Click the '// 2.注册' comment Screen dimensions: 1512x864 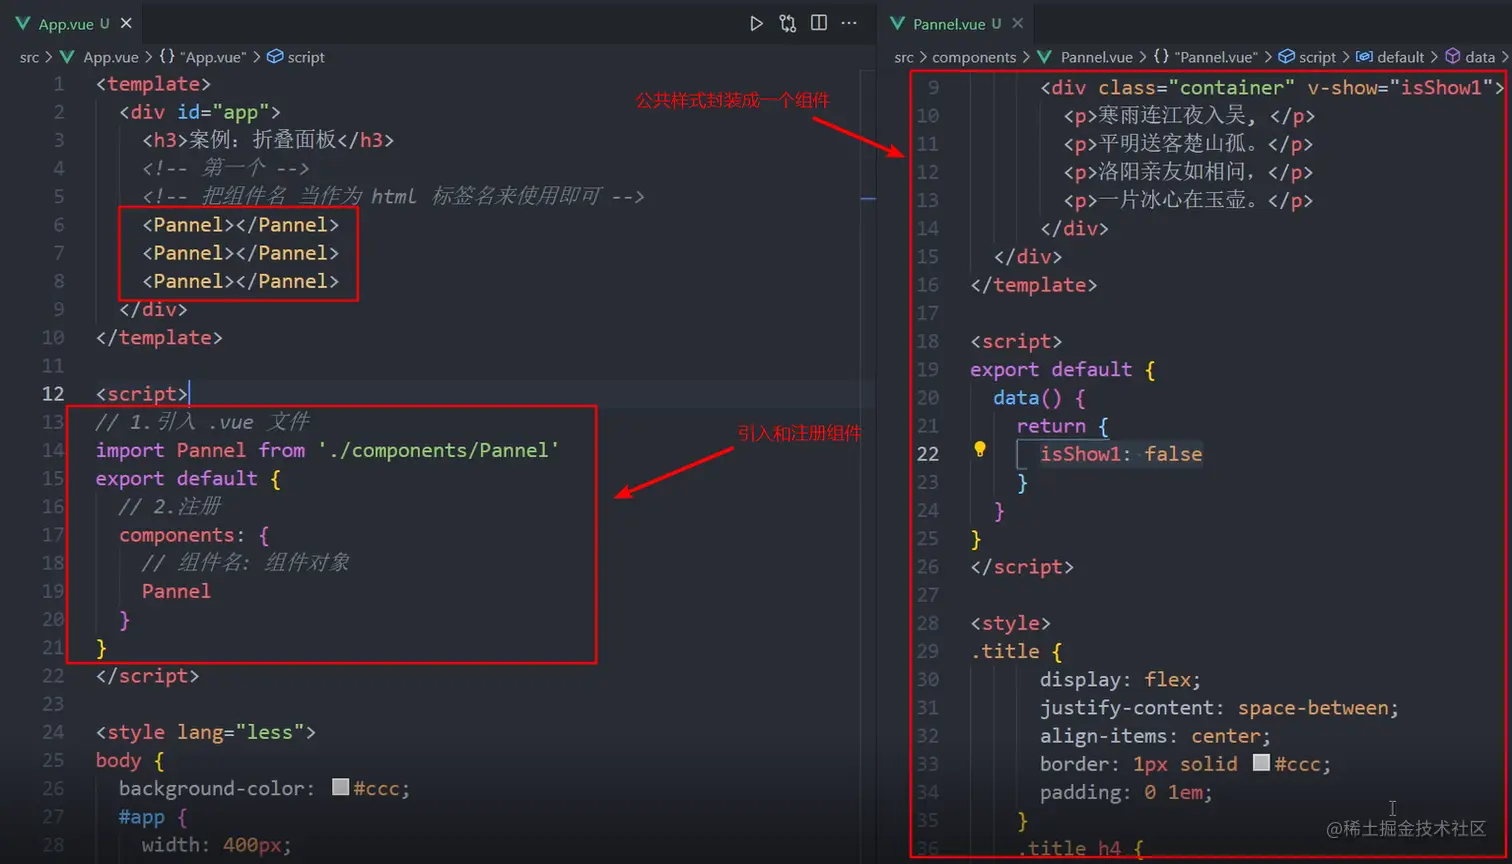170,506
